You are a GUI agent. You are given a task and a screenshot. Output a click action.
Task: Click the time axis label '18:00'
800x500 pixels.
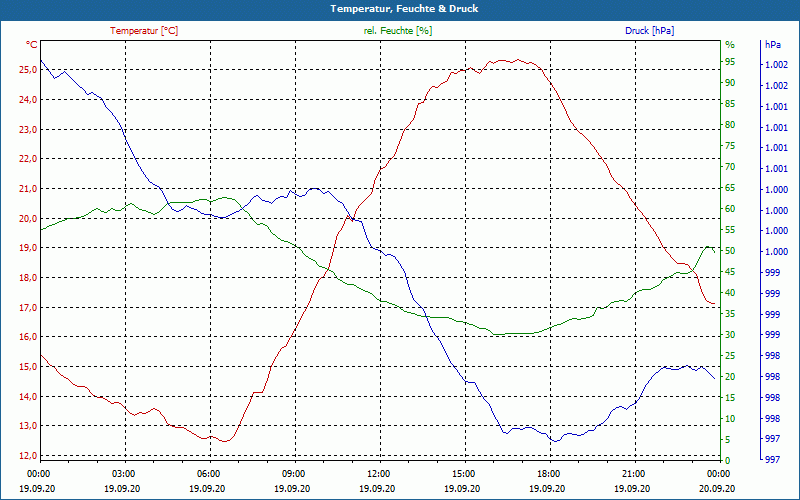(548, 473)
